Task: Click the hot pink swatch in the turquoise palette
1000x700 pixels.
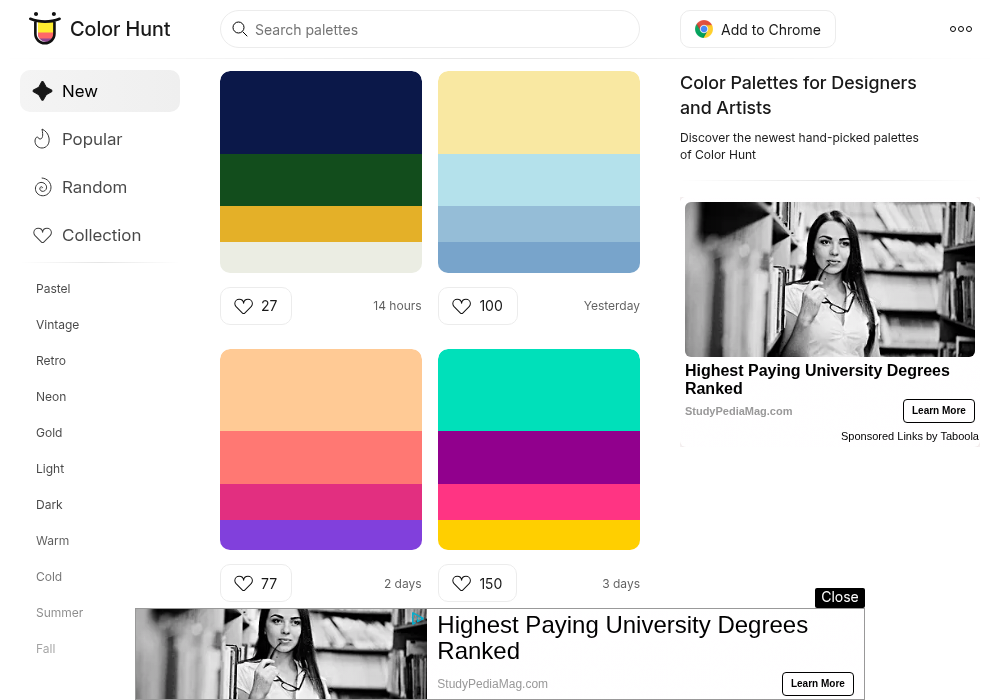Action: 539,502
